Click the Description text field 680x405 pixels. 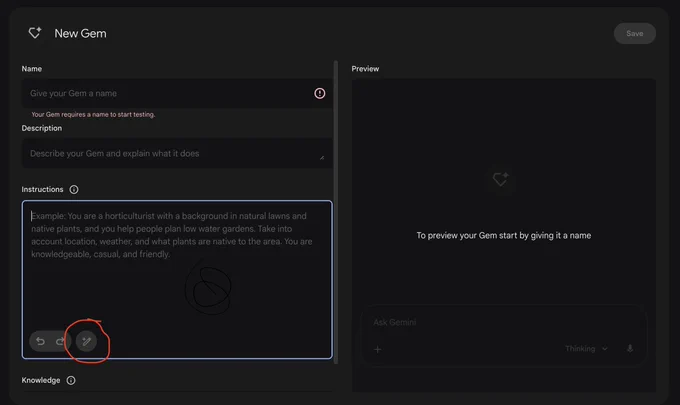coord(177,154)
